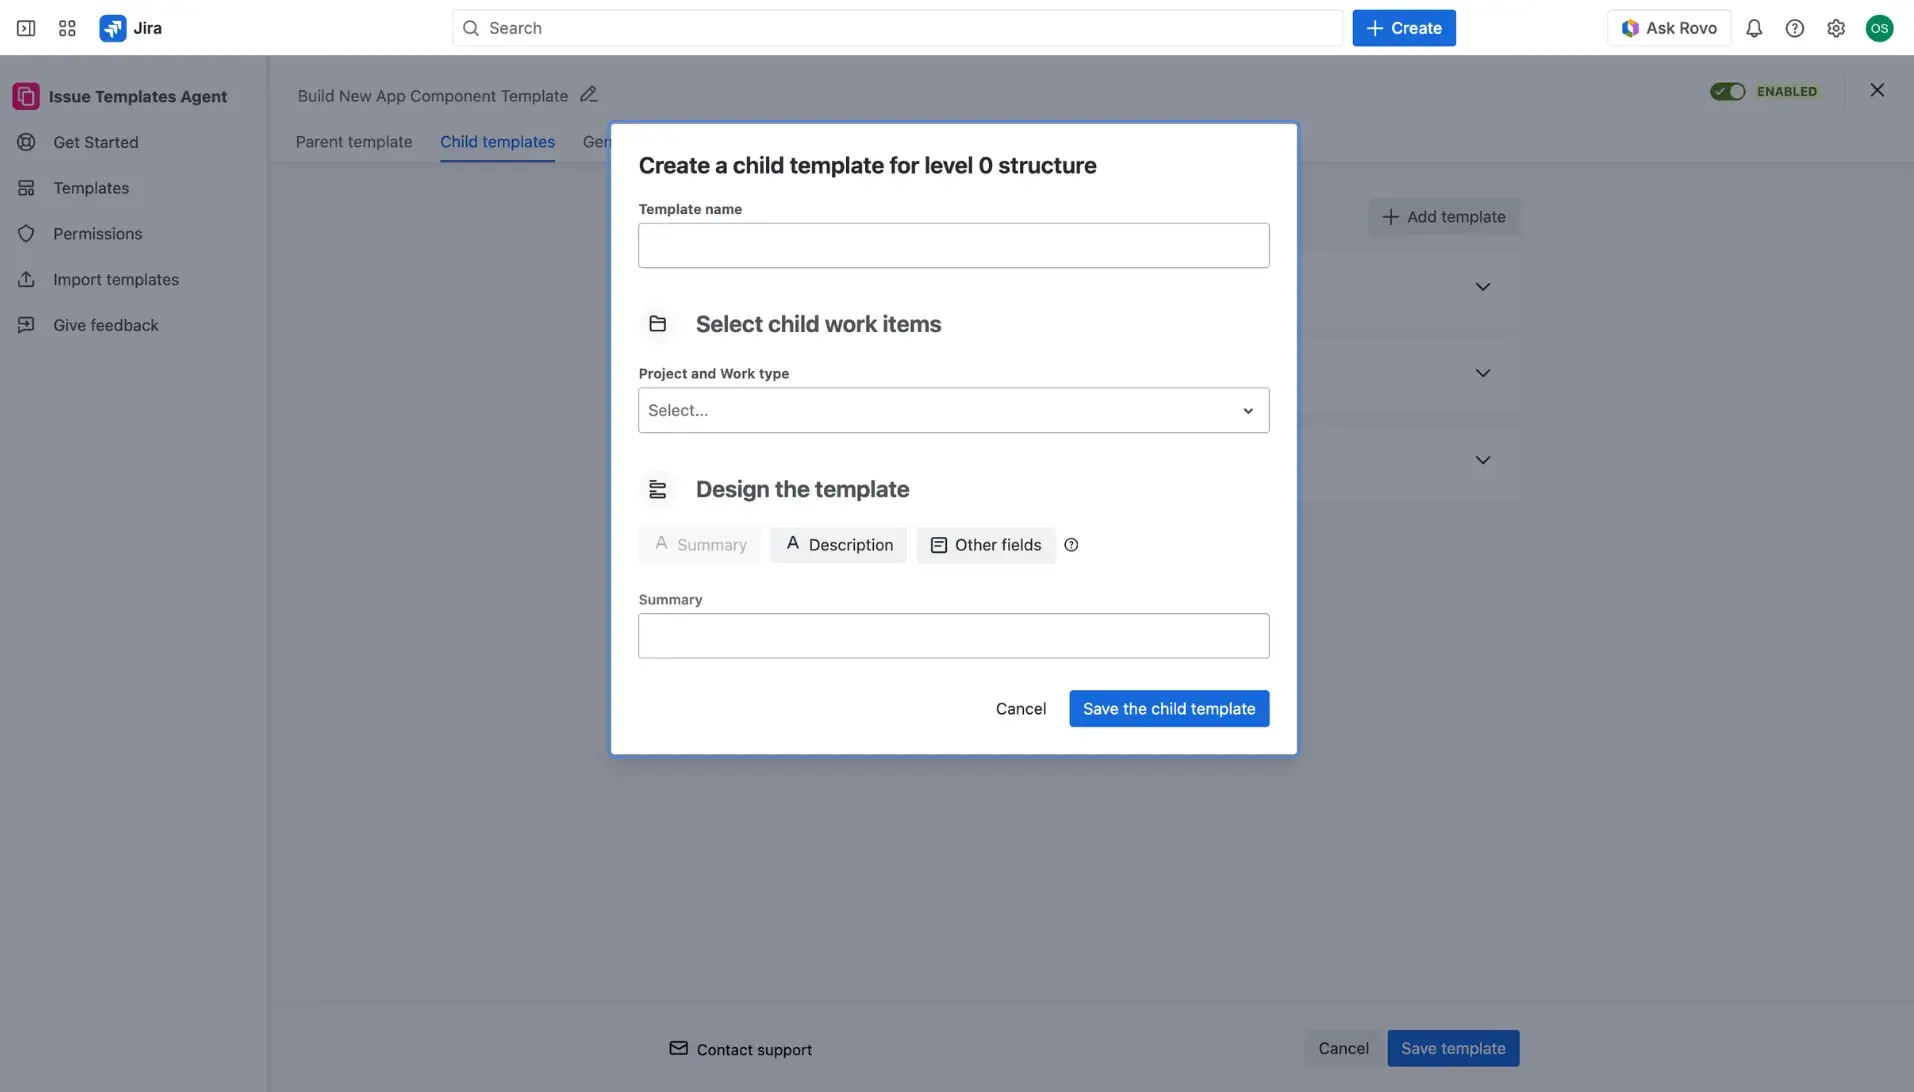Open Ask Rovo
The height and width of the screenshot is (1092, 1914).
[1666, 27]
